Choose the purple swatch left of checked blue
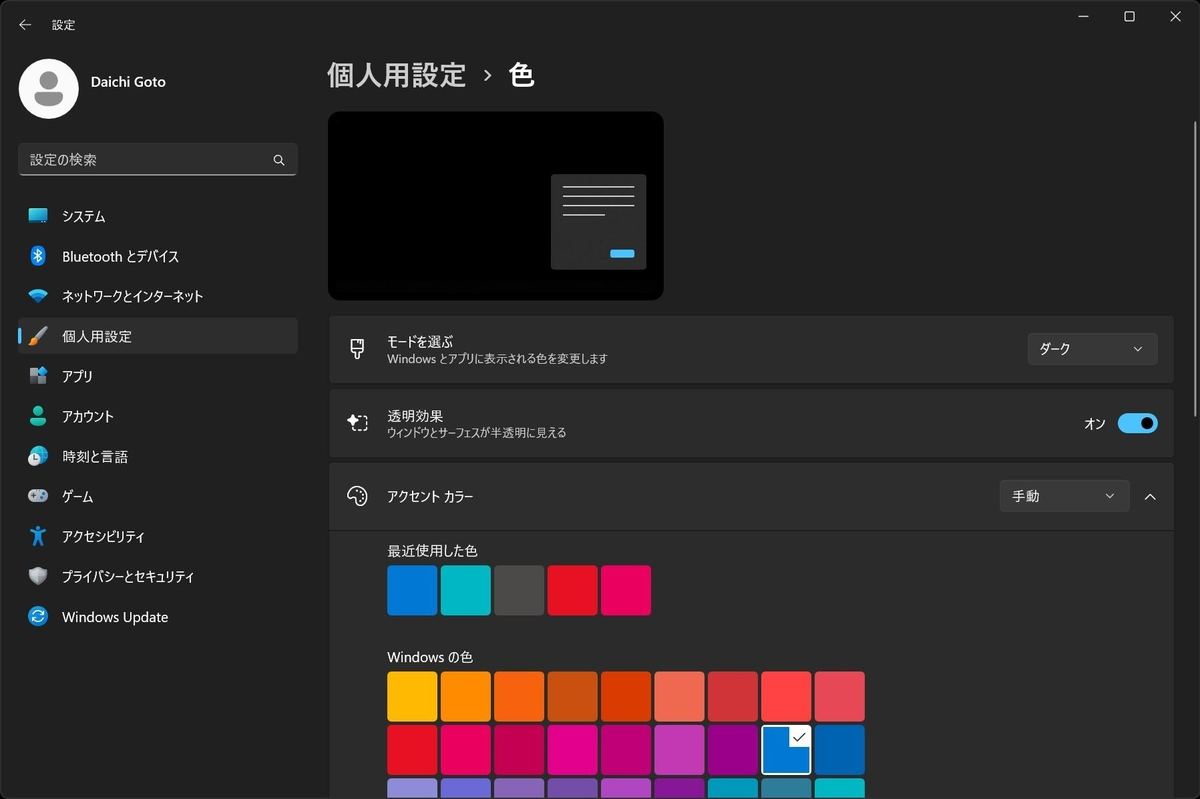Screen dimensions: 1200x799 coord(733,750)
